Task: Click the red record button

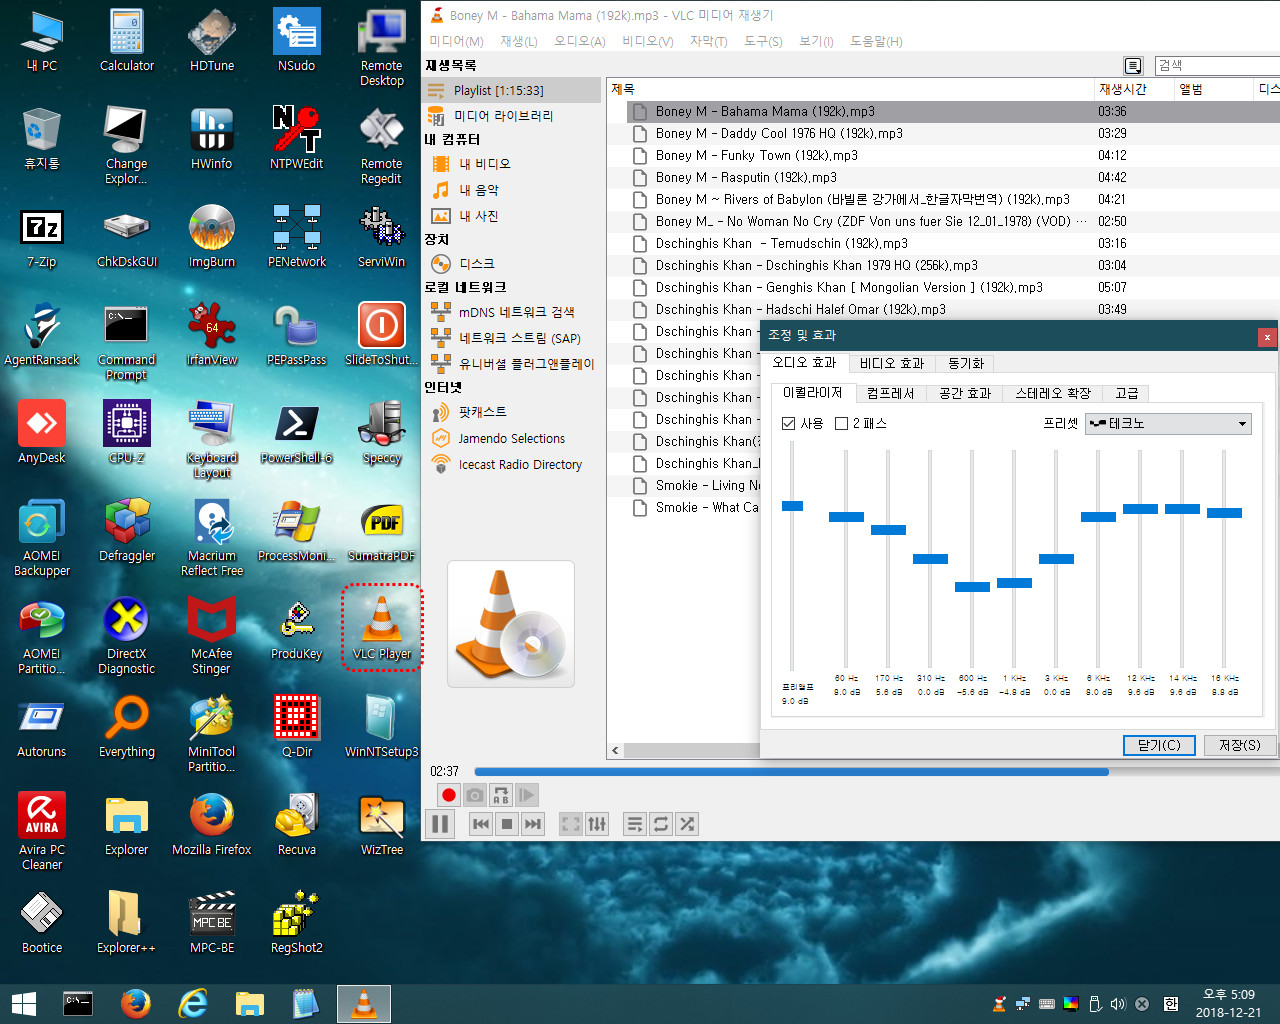Action: tap(449, 795)
